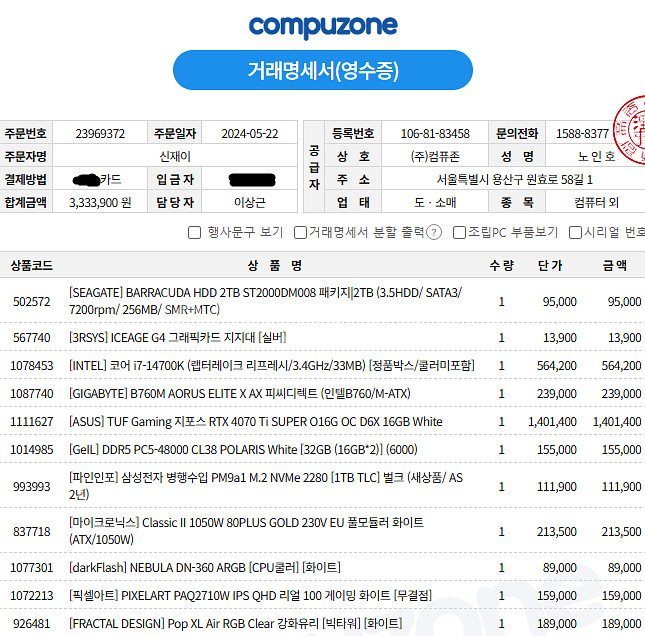This screenshot has width=645, height=636.
Task: Click unit price 89,000 for darkFlash cooler
Action: pos(559,568)
